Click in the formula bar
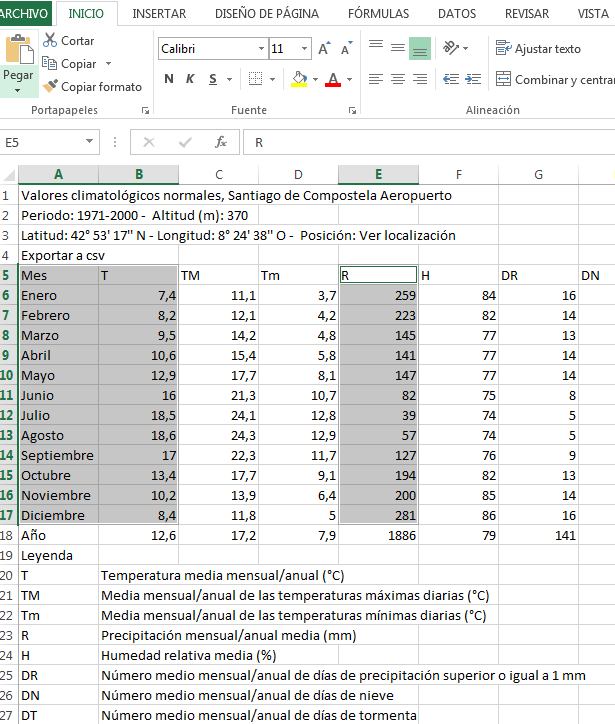 click(429, 142)
